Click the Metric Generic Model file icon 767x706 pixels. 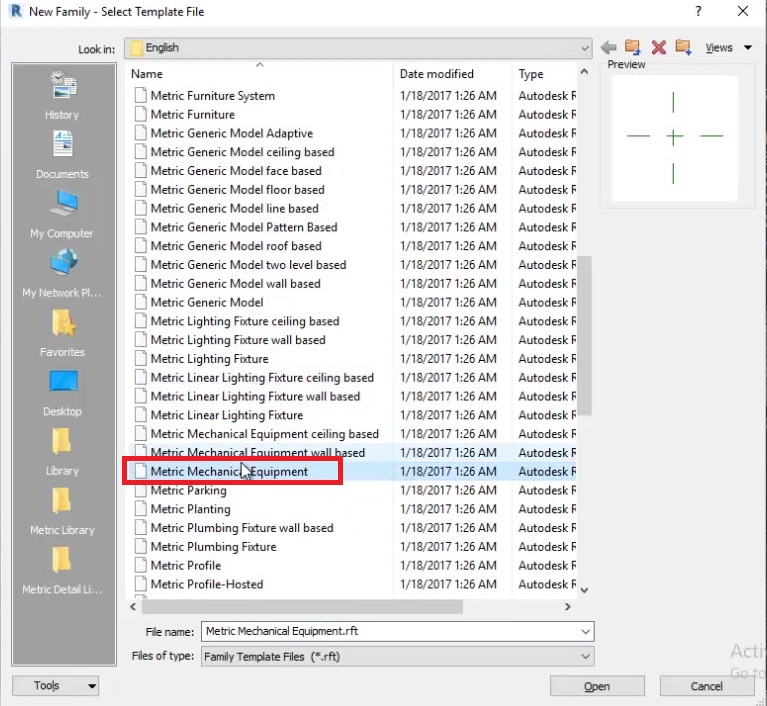[141, 302]
